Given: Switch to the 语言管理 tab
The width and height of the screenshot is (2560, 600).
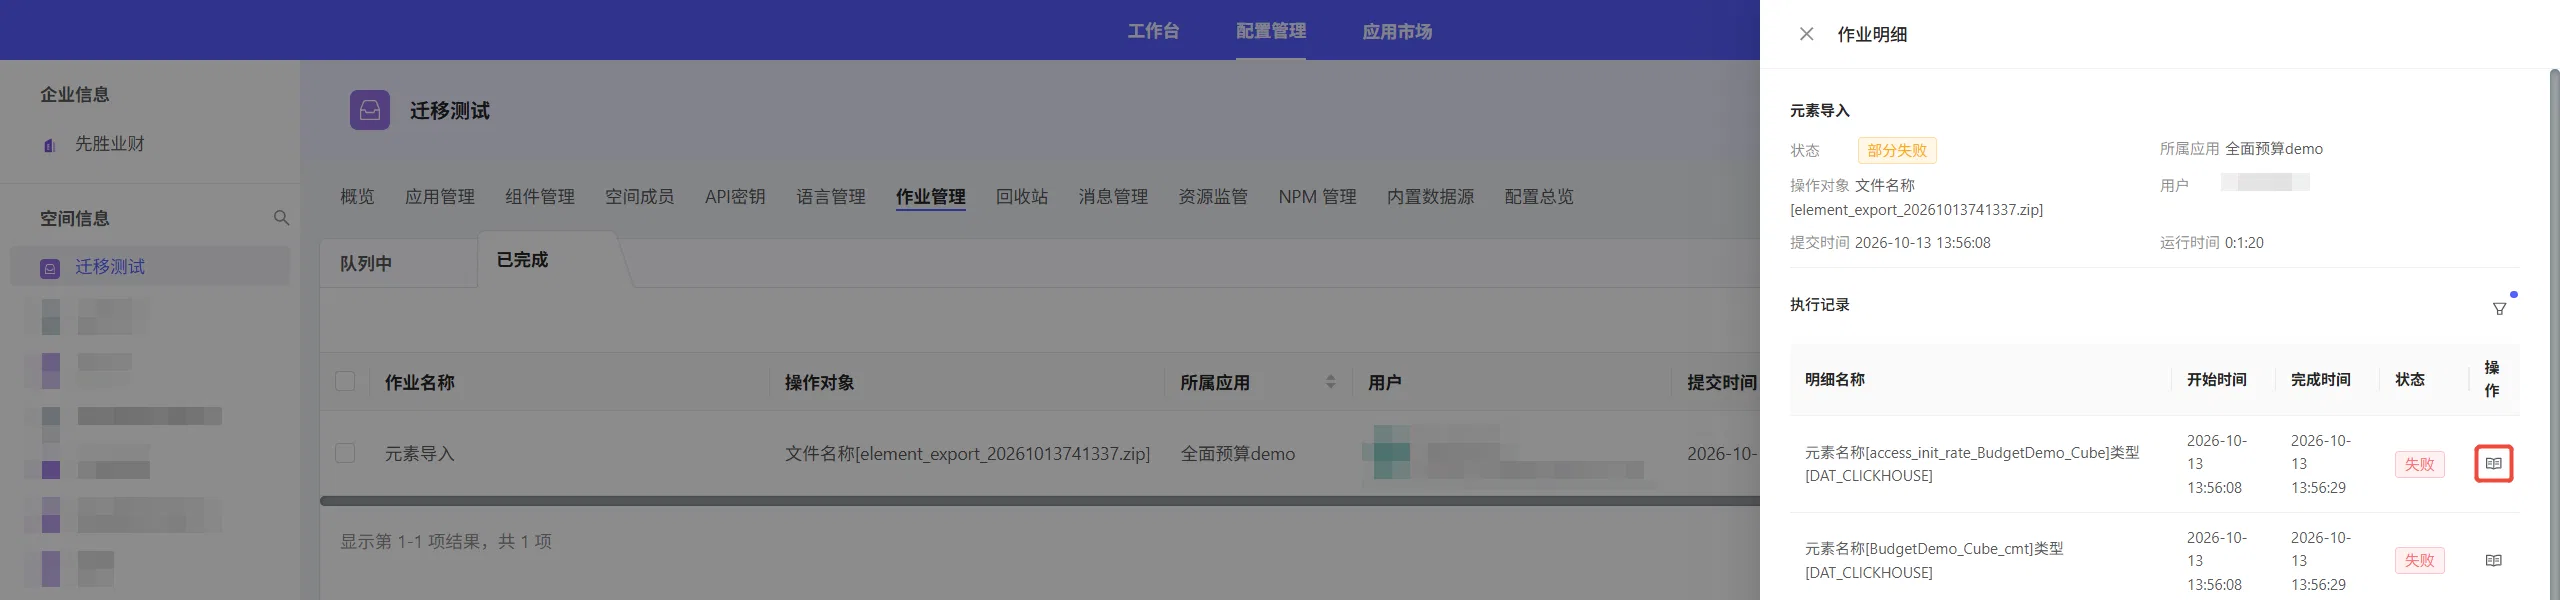Looking at the screenshot, I should [830, 197].
